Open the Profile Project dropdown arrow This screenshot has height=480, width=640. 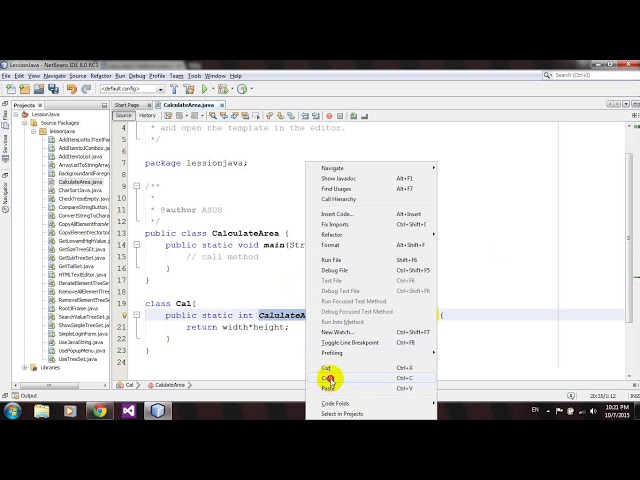pos(251,89)
